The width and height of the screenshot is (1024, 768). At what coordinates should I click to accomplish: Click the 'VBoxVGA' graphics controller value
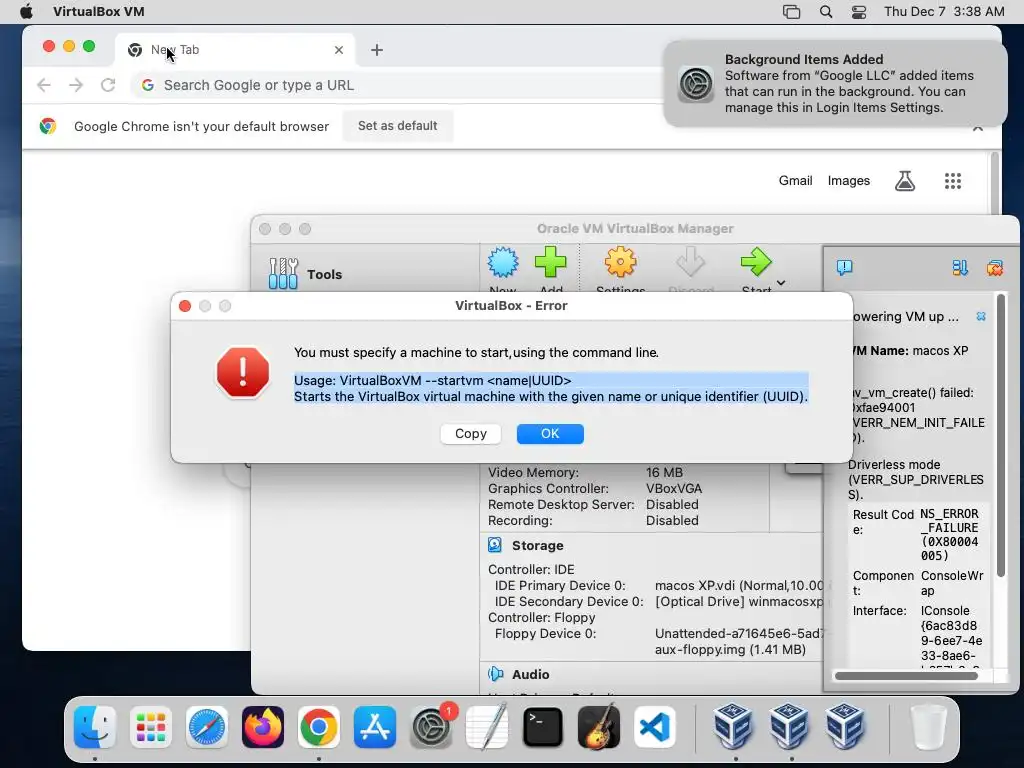click(x=674, y=488)
